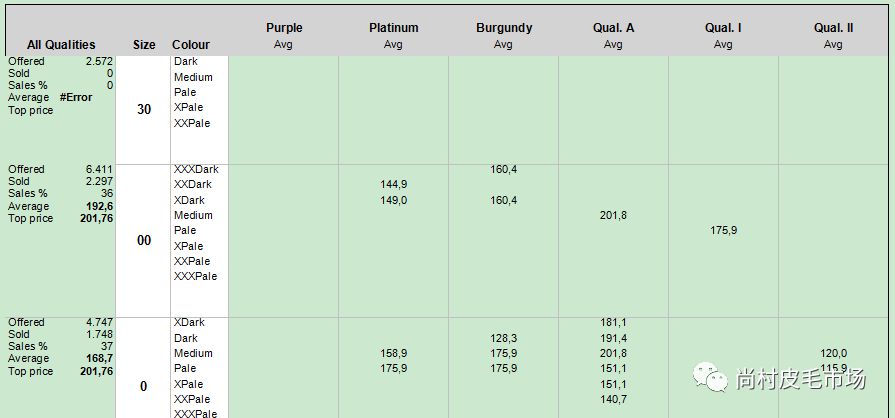Select the size 00 cell
895x418 pixels.
[x=144, y=240]
